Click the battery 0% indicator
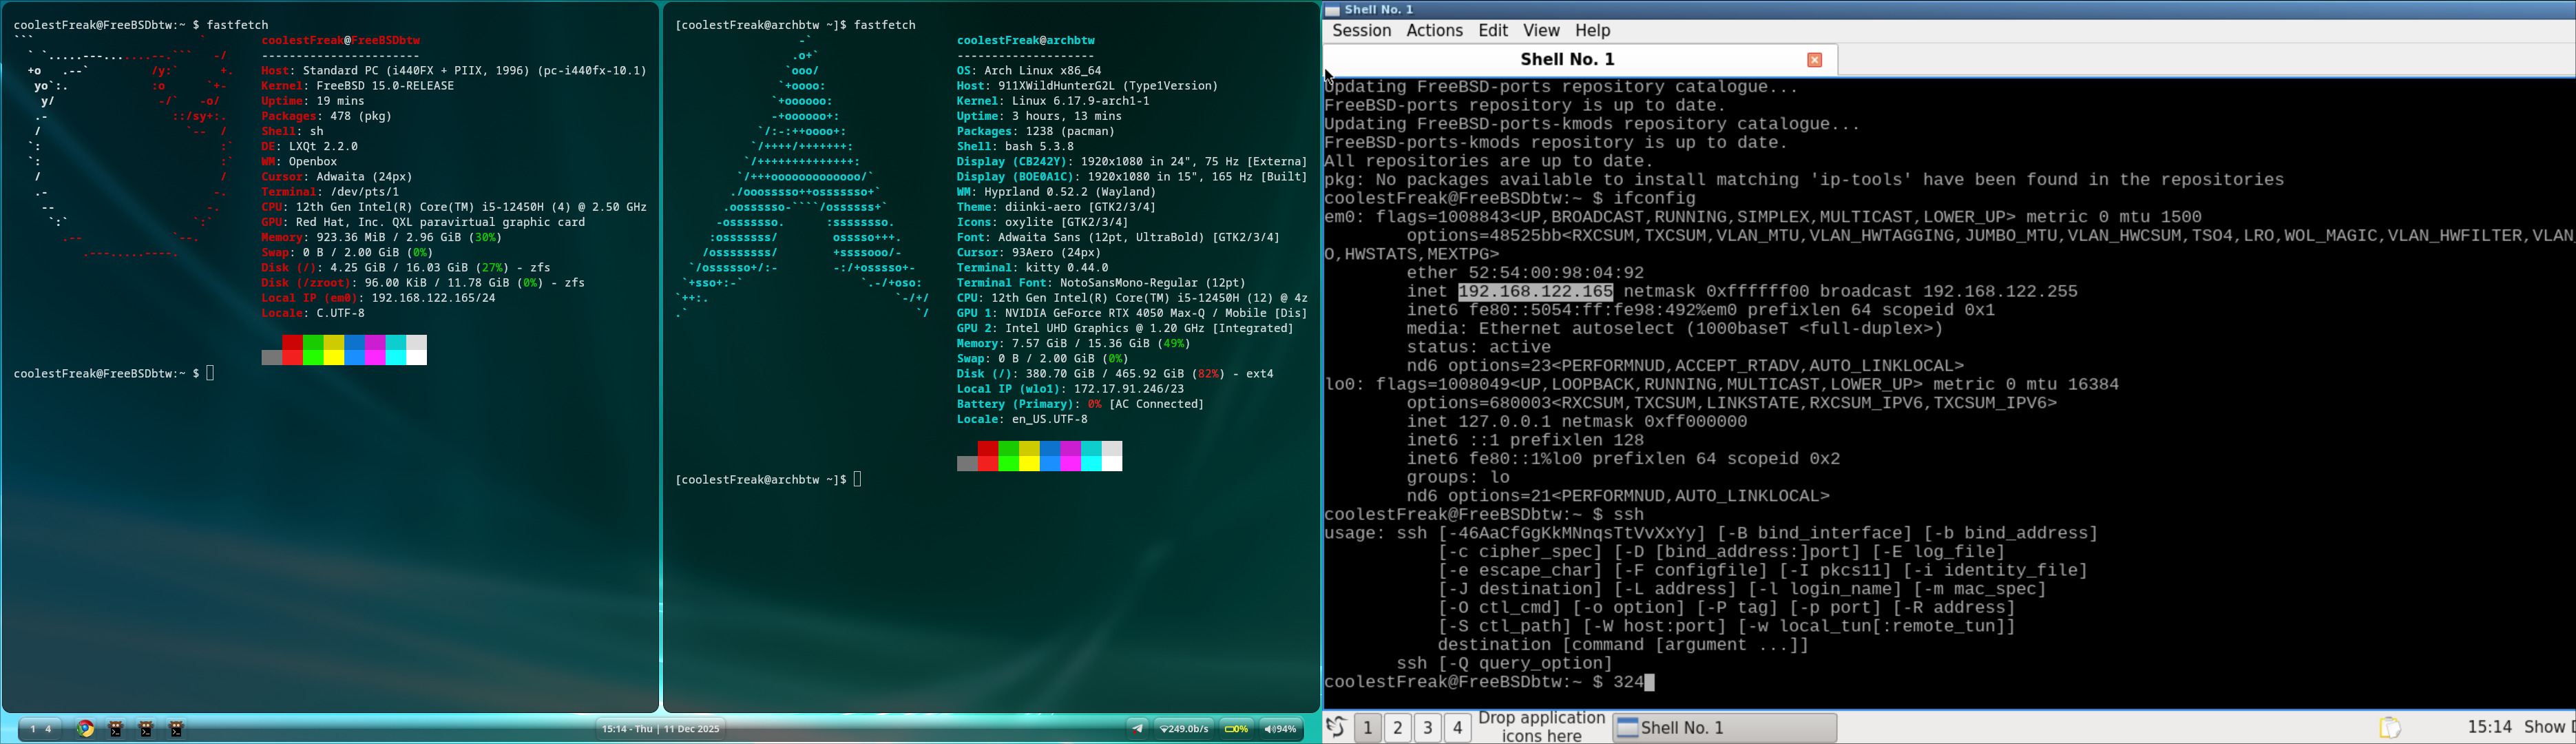Viewport: 2576px width, 744px height. [x=1237, y=729]
